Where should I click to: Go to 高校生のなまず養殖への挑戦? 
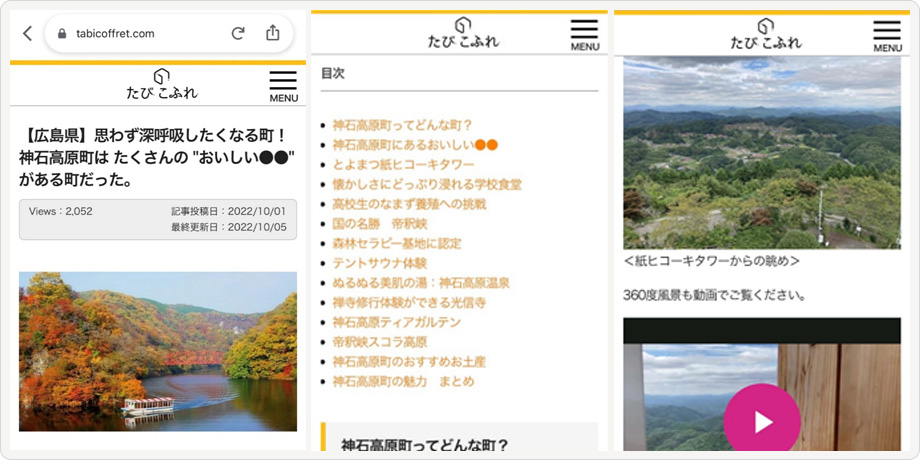tap(410, 204)
